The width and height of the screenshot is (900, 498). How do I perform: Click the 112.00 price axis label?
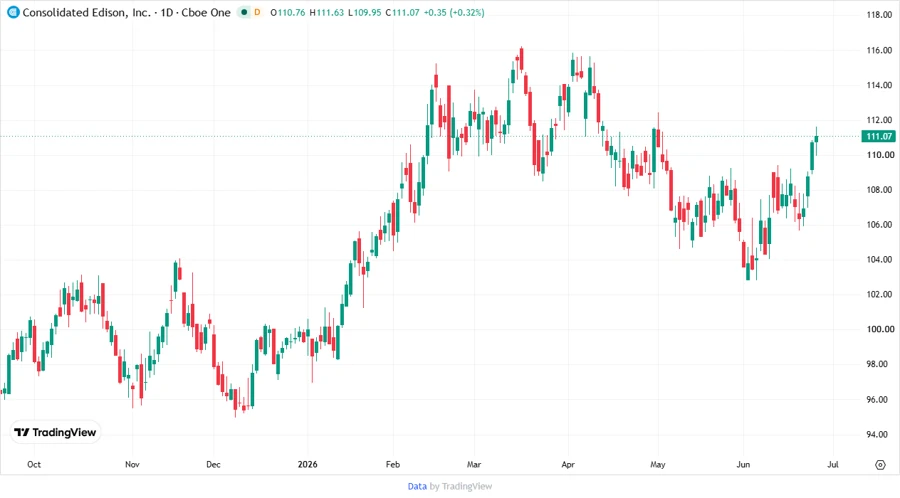tap(879, 120)
